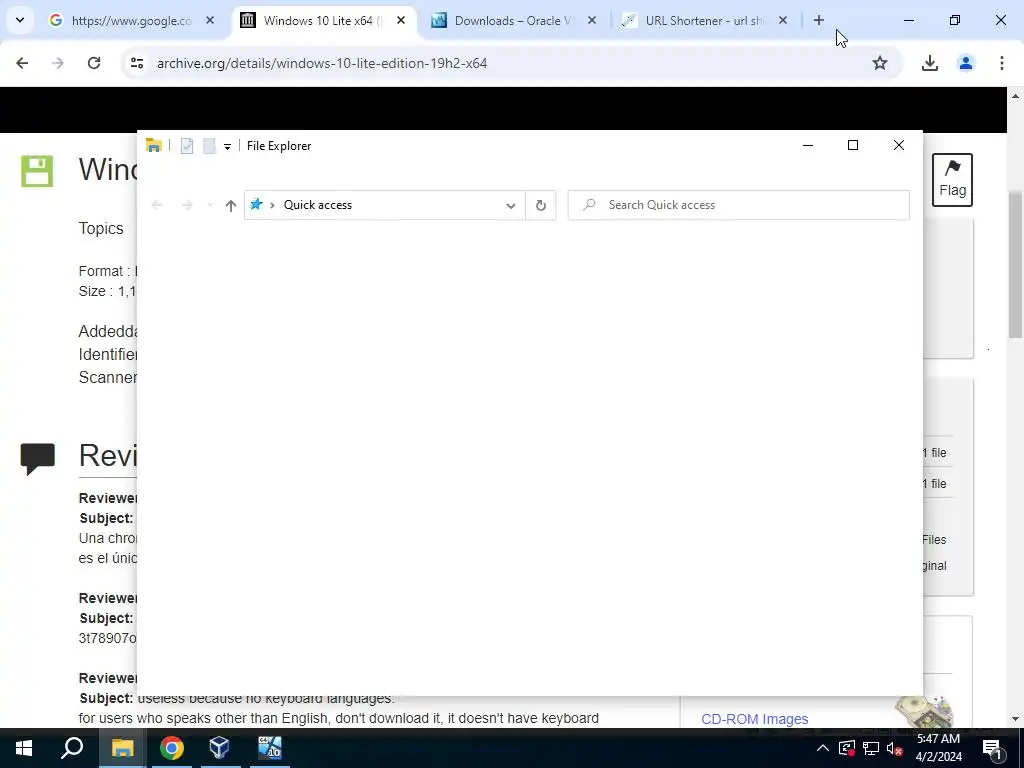1024x768 pixels.
Task: Click Google Chrome in the taskbar
Action: (171, 748)
